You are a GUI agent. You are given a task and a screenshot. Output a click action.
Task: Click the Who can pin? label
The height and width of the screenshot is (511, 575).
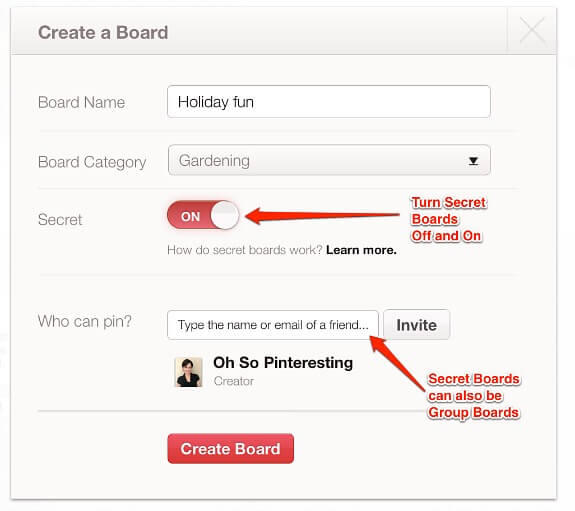(85, 321)
